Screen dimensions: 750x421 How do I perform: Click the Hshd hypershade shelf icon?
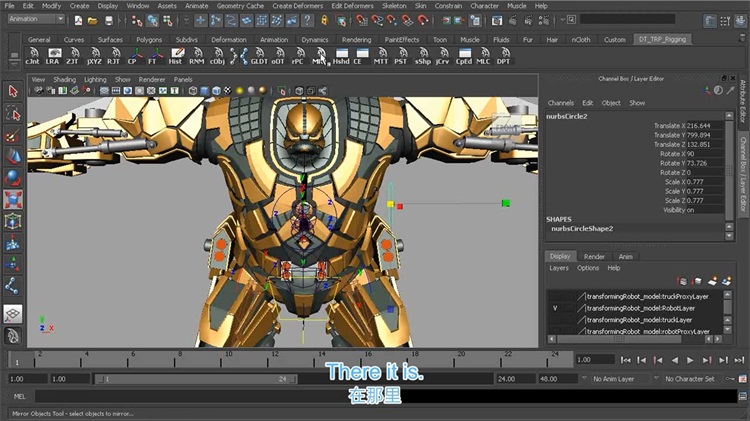[x=342, y=56]
